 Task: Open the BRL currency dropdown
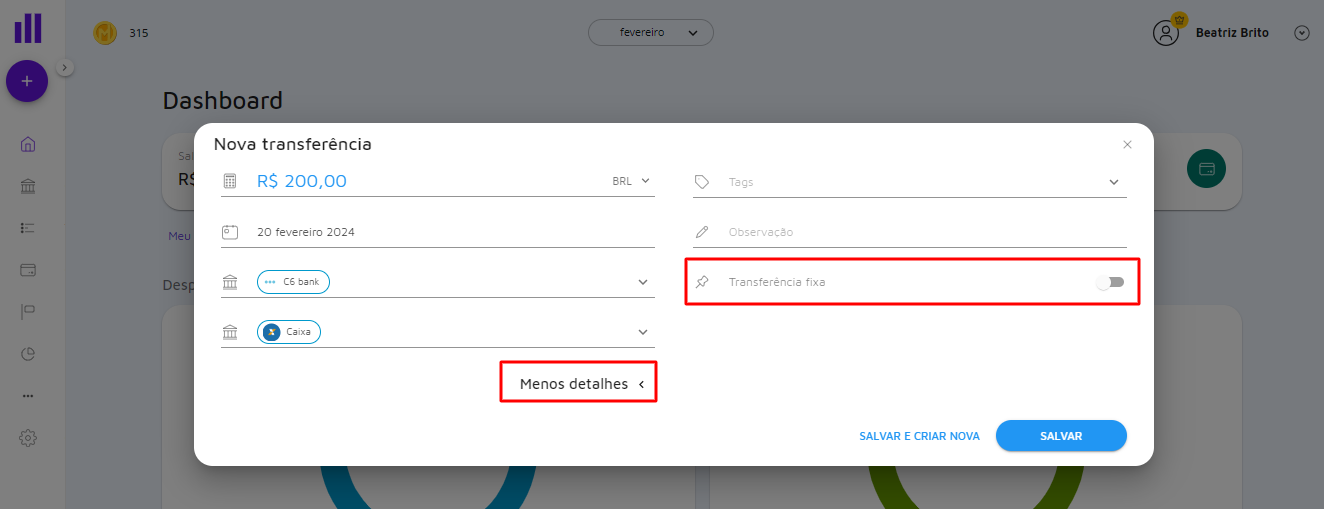(x=631, y=181)
